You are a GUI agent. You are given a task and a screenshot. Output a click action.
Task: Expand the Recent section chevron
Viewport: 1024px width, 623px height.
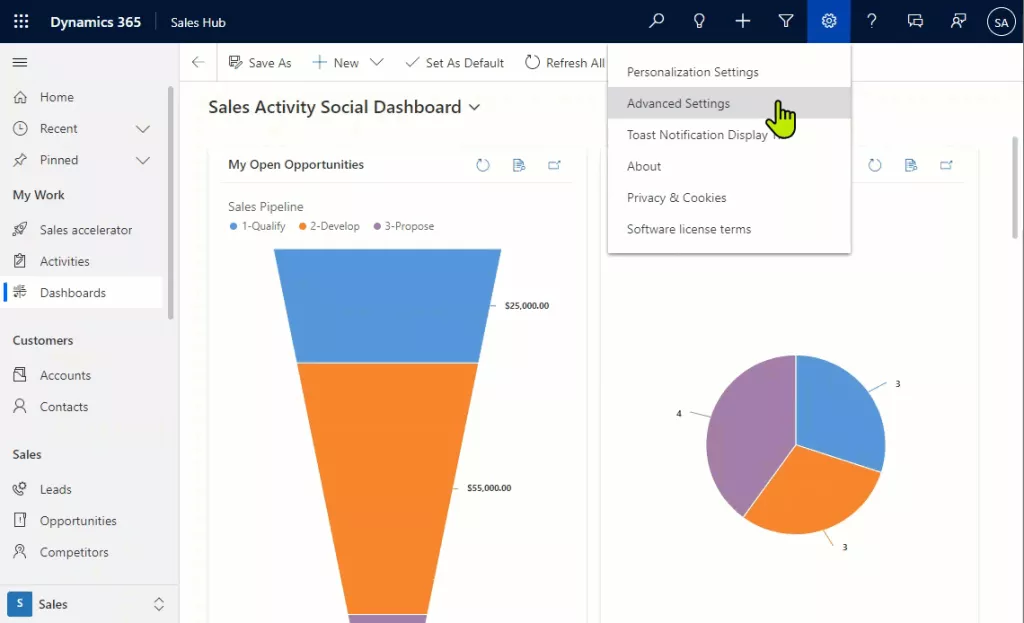(x=143, y=129)
